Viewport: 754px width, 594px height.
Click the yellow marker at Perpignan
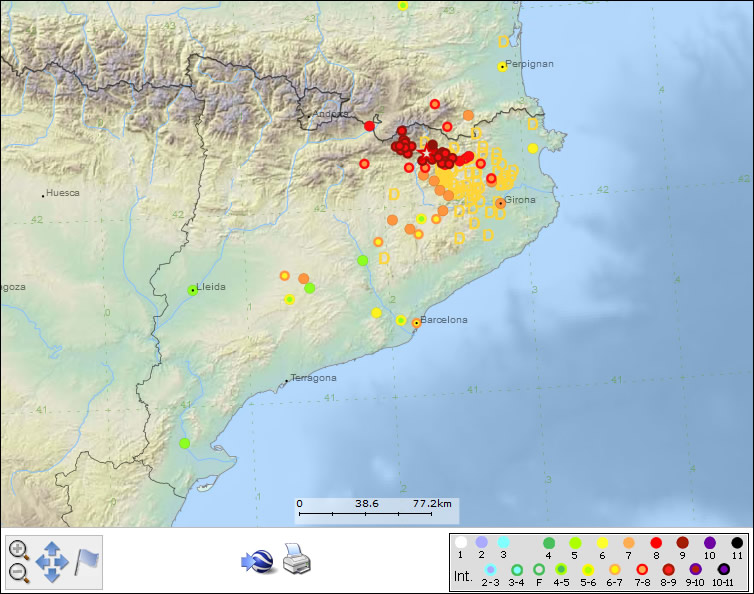point(502,67)
